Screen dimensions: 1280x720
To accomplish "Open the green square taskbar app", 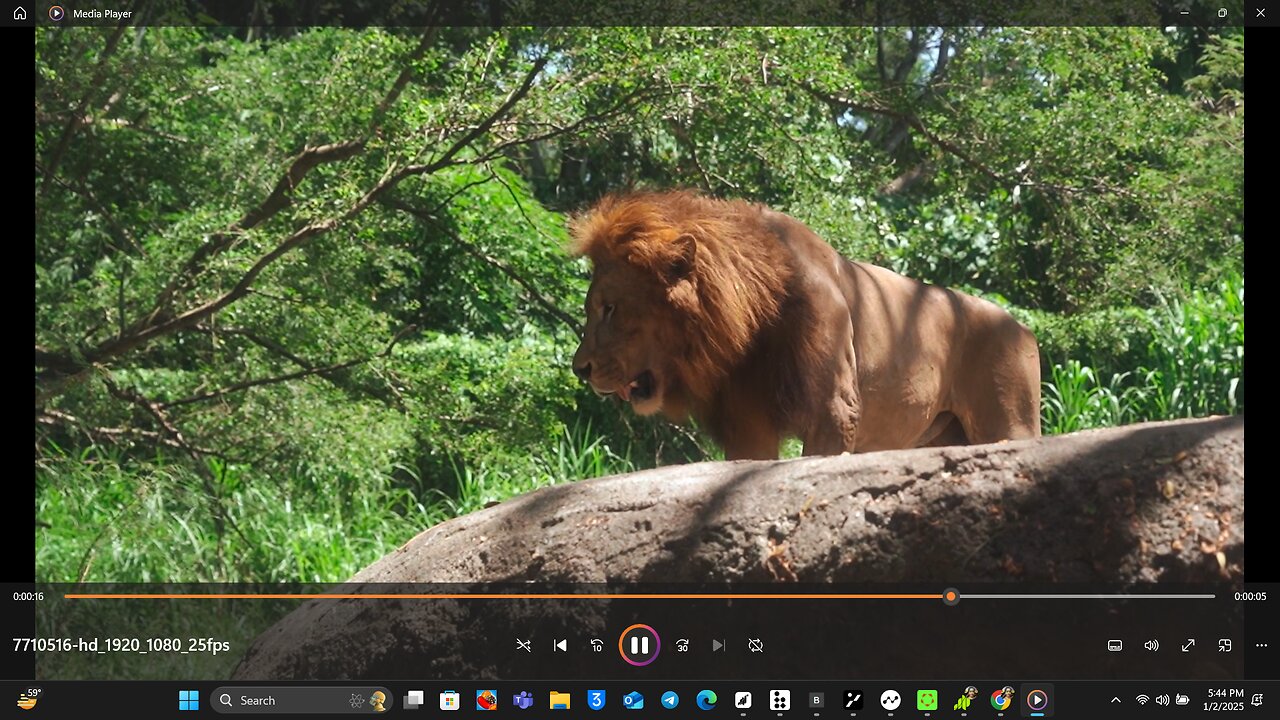I will tap(927, 700).
